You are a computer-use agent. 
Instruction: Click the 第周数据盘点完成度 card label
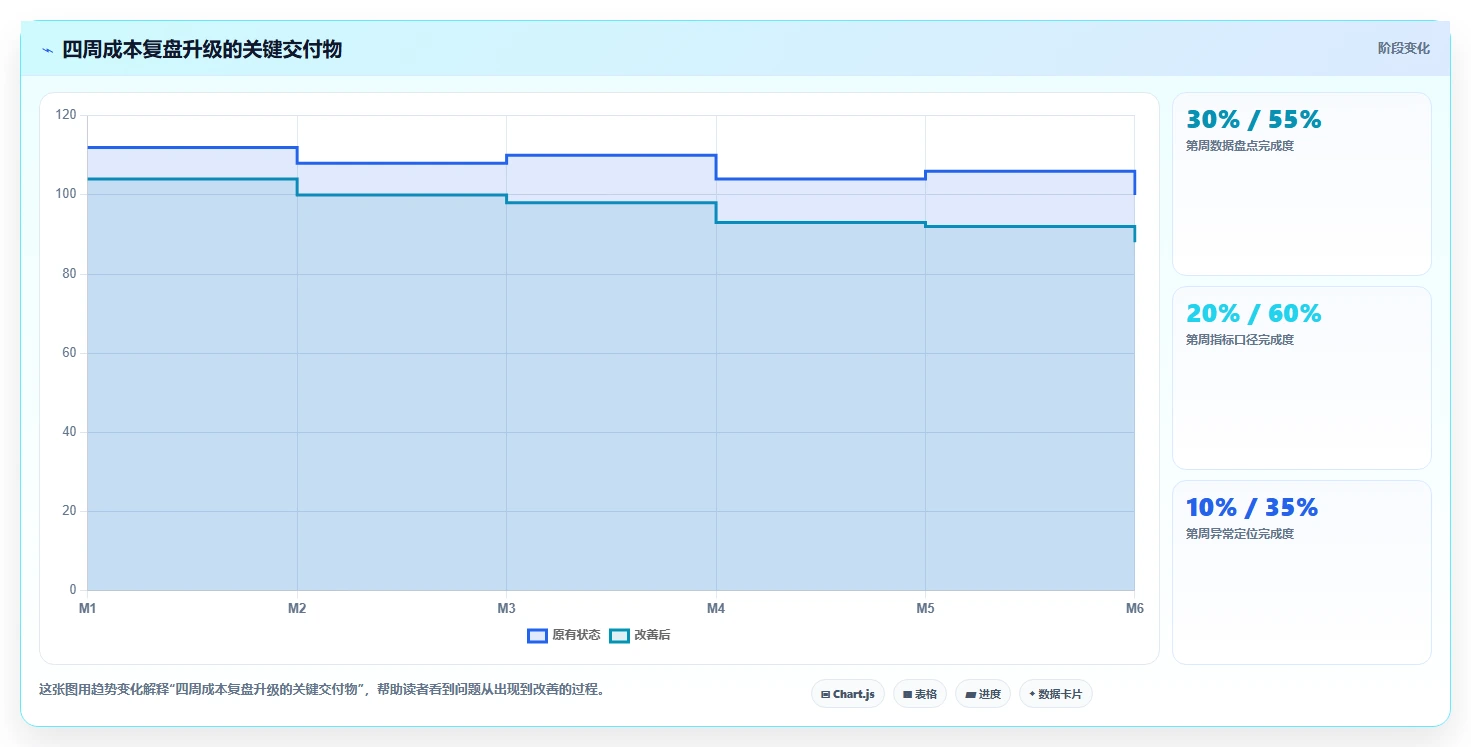(x=1240, y=146)
